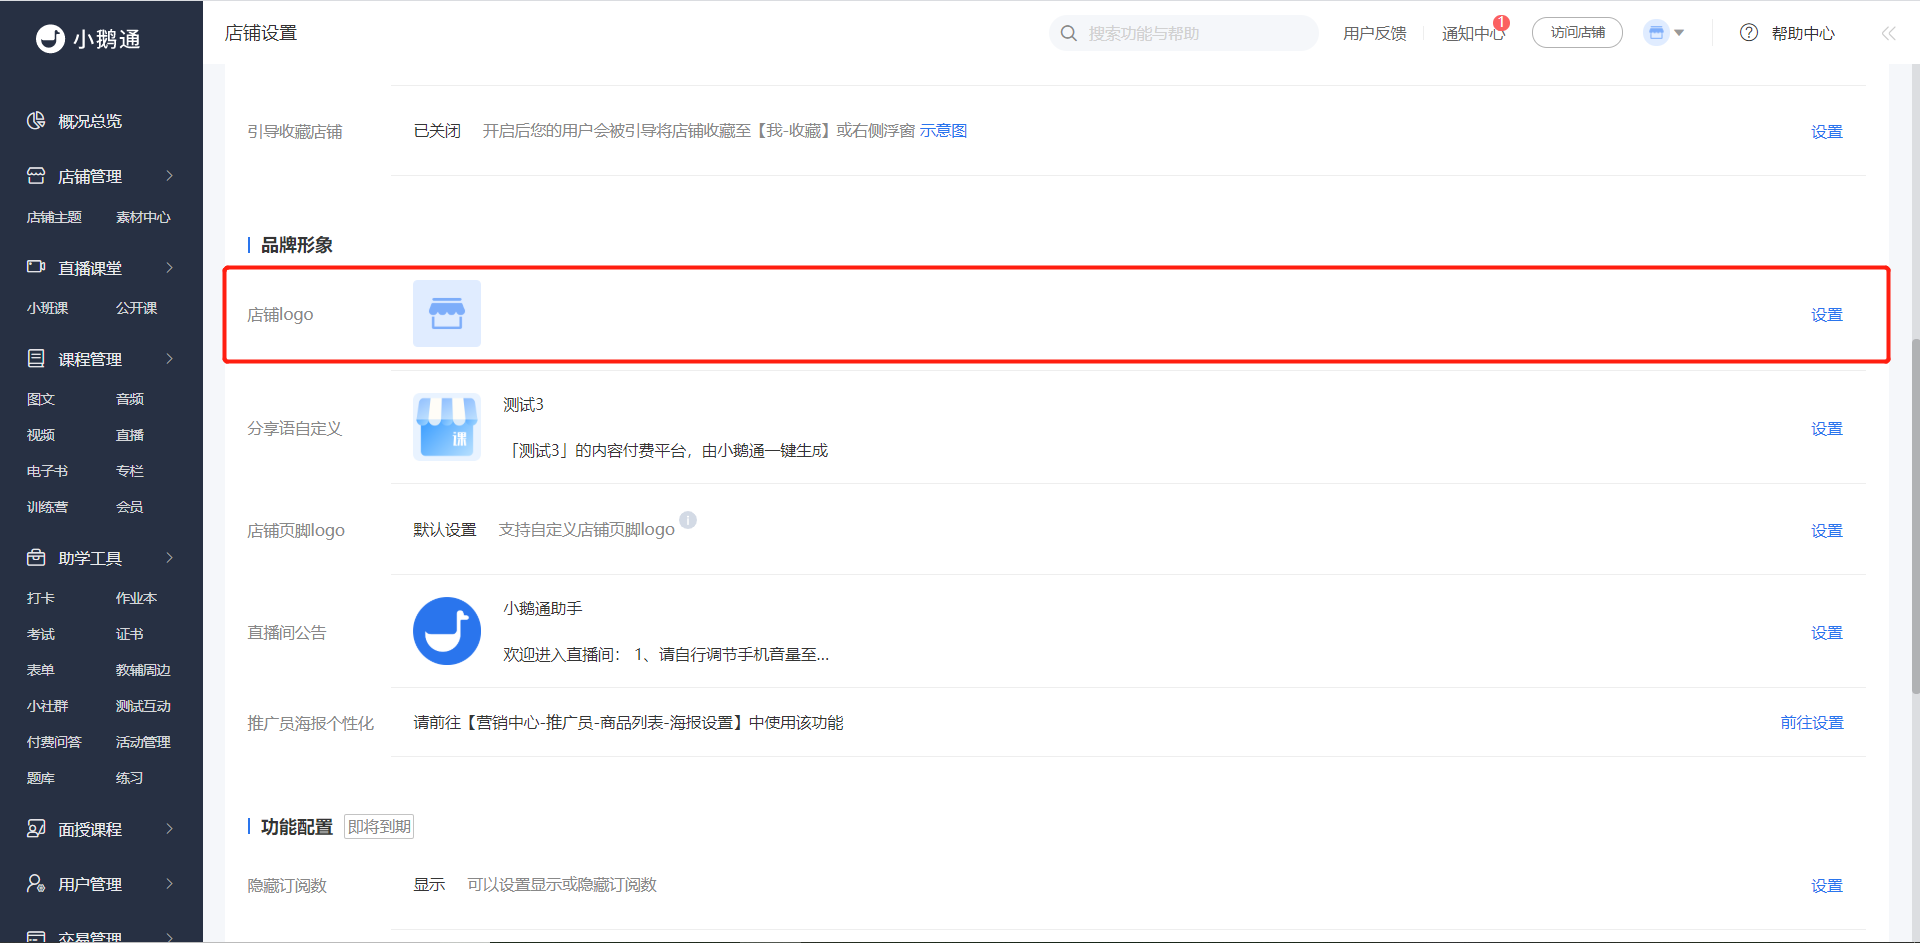This screenshot has width=1920, height=943.
Task: Click 设置 for 店铺页脚logo
Action: pyautogui.click(x=1826, y=531)
